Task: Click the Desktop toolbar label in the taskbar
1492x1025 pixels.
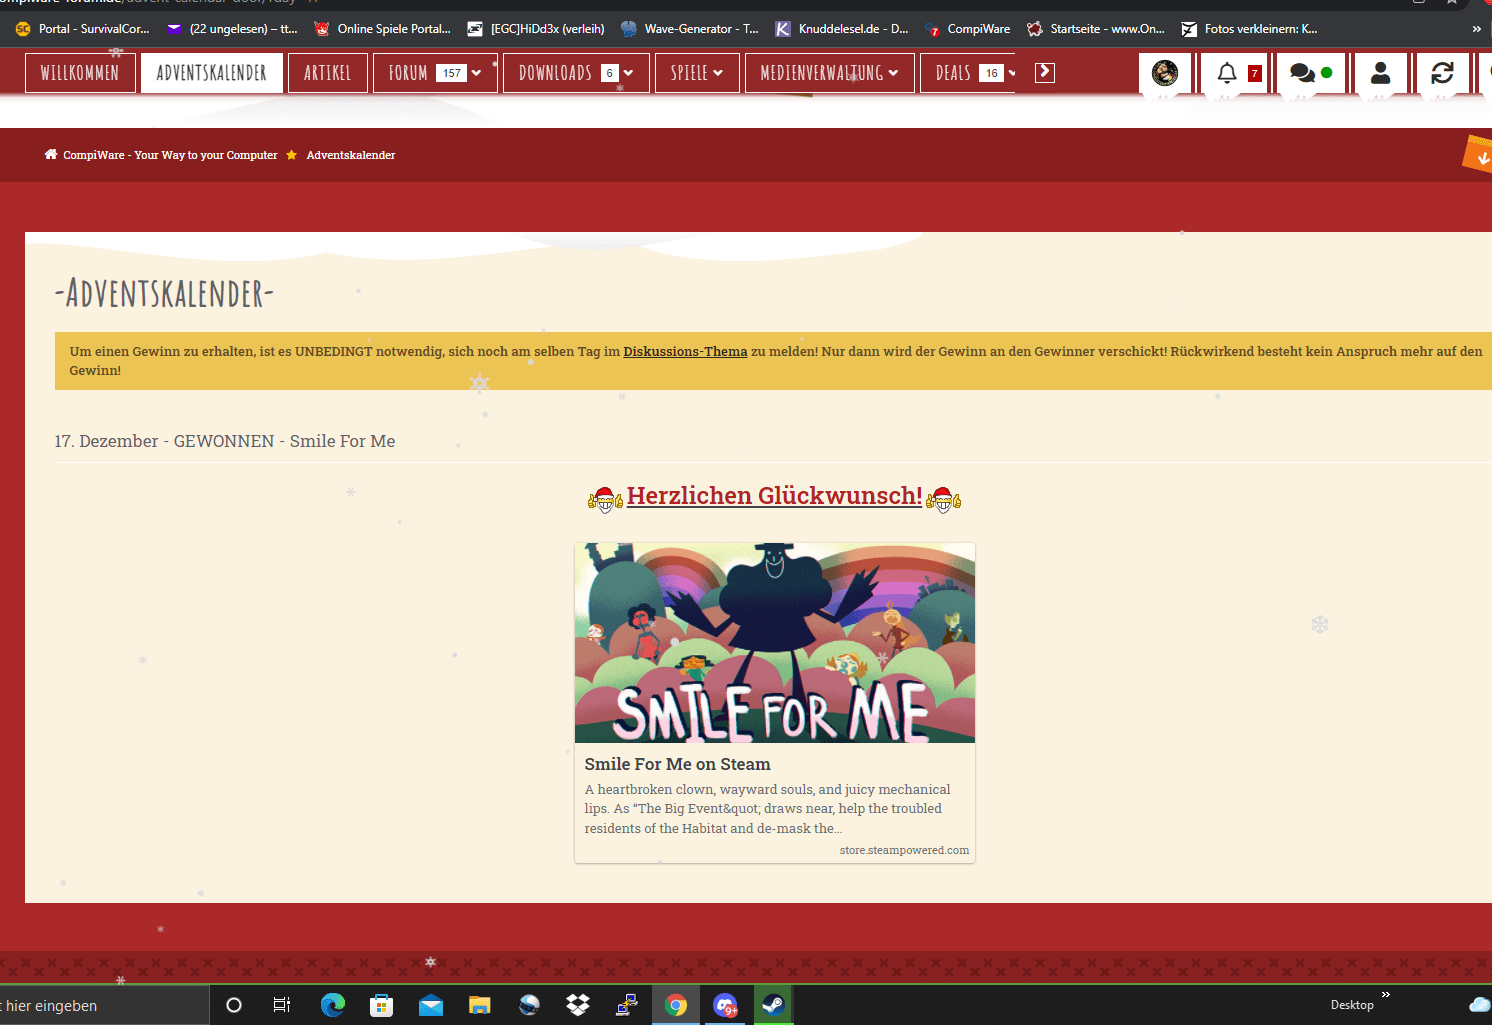Action: point(1352,1005)
